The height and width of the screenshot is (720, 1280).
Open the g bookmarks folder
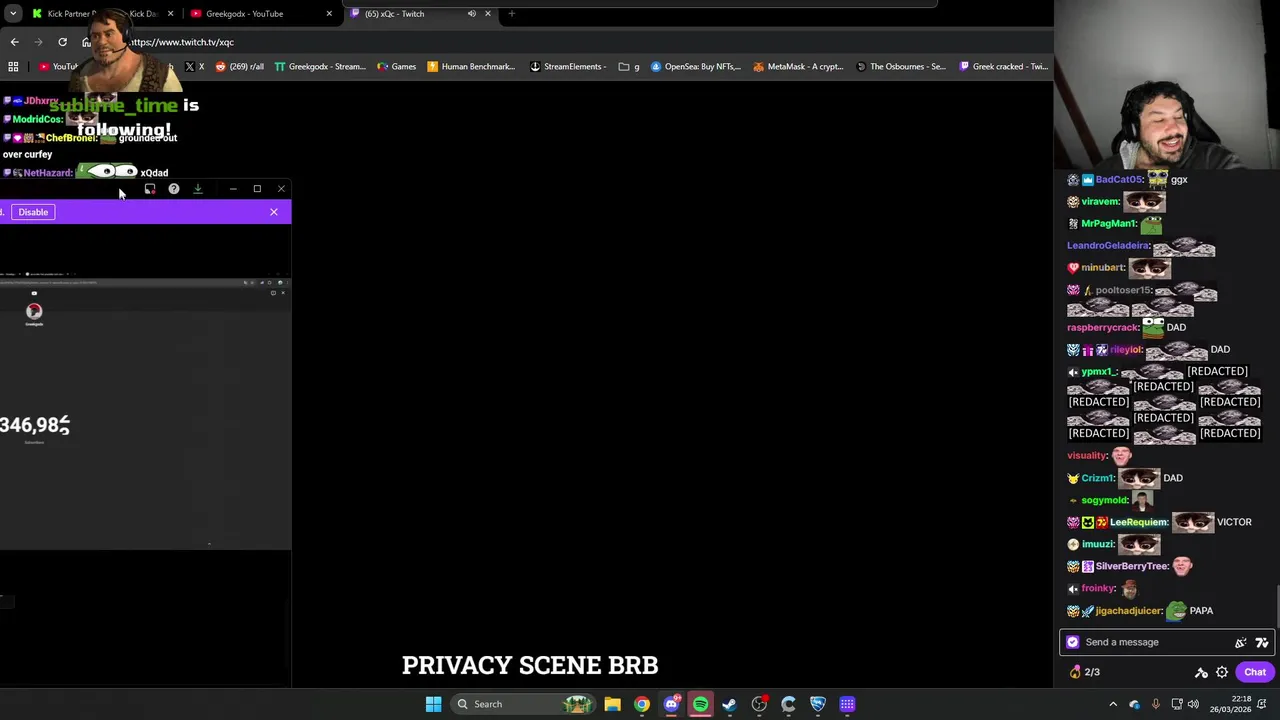click(x=629, y=66)
